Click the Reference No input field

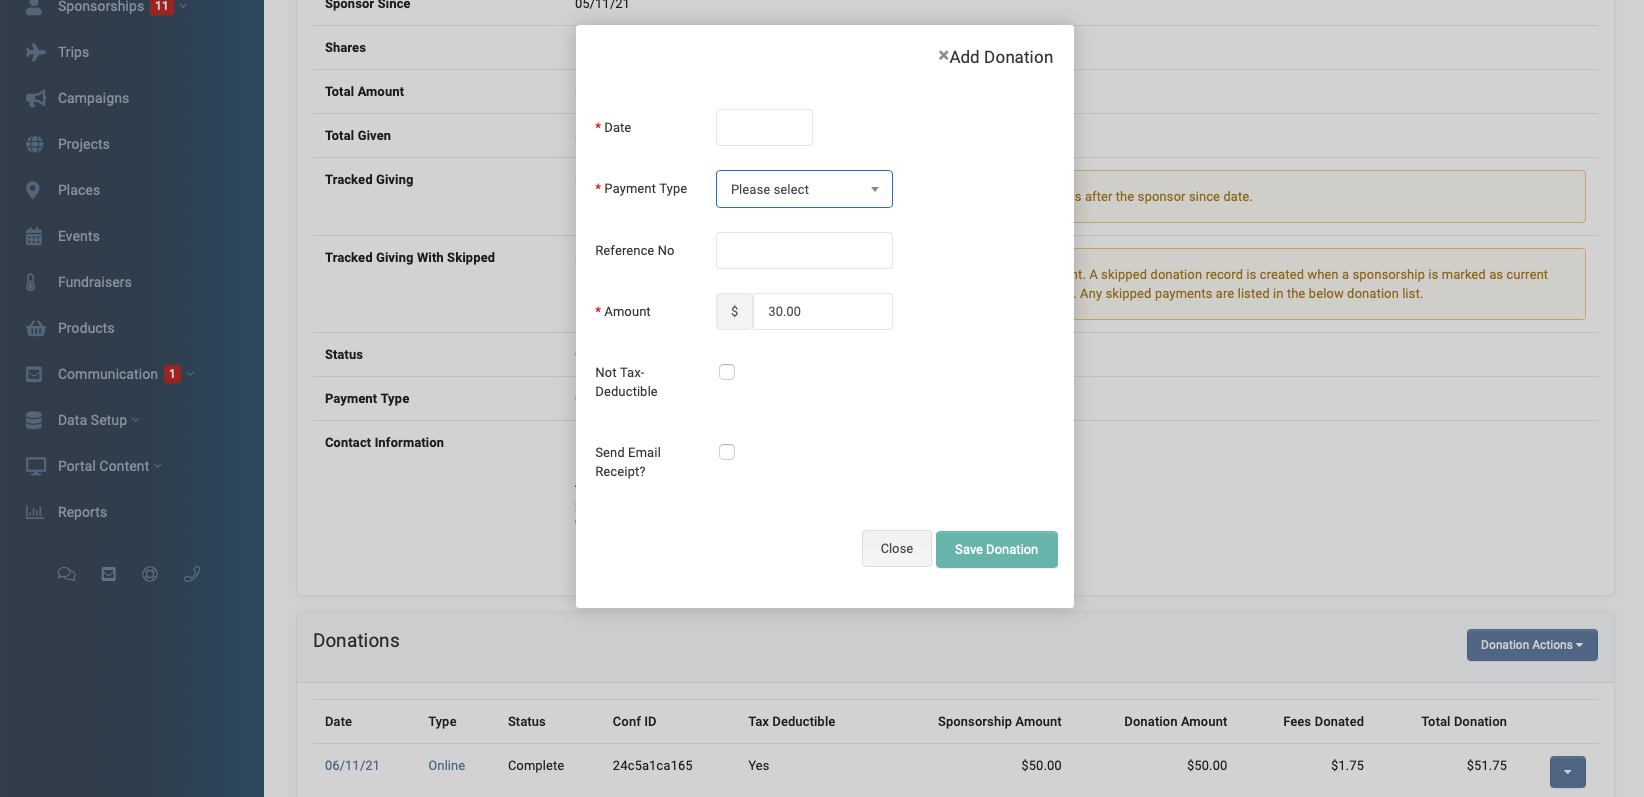(x=804, y=251)
